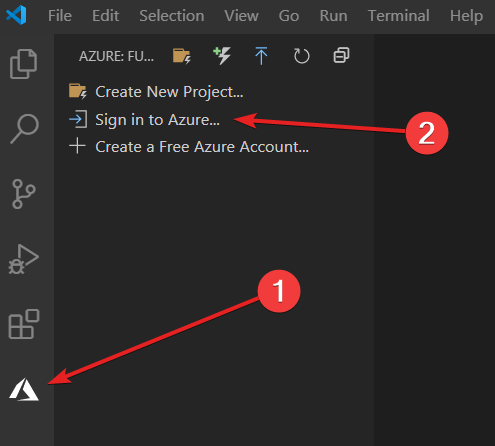Open the Edit menu

click(x=105, y=16)
